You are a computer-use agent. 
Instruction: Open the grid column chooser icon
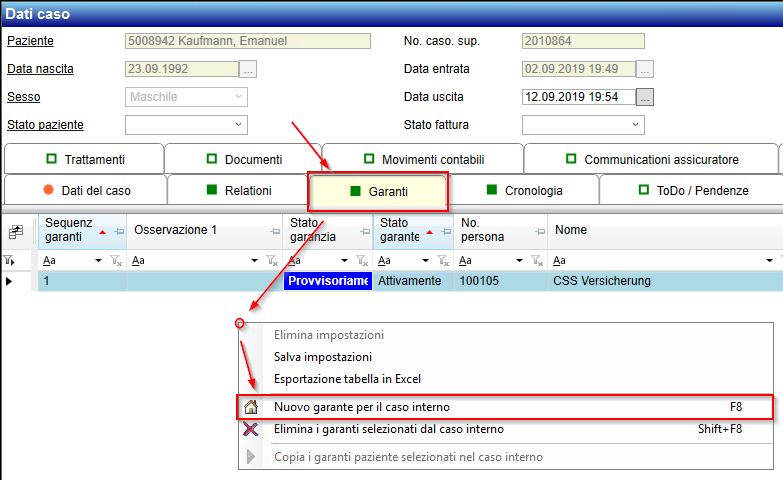pos(16,231)
